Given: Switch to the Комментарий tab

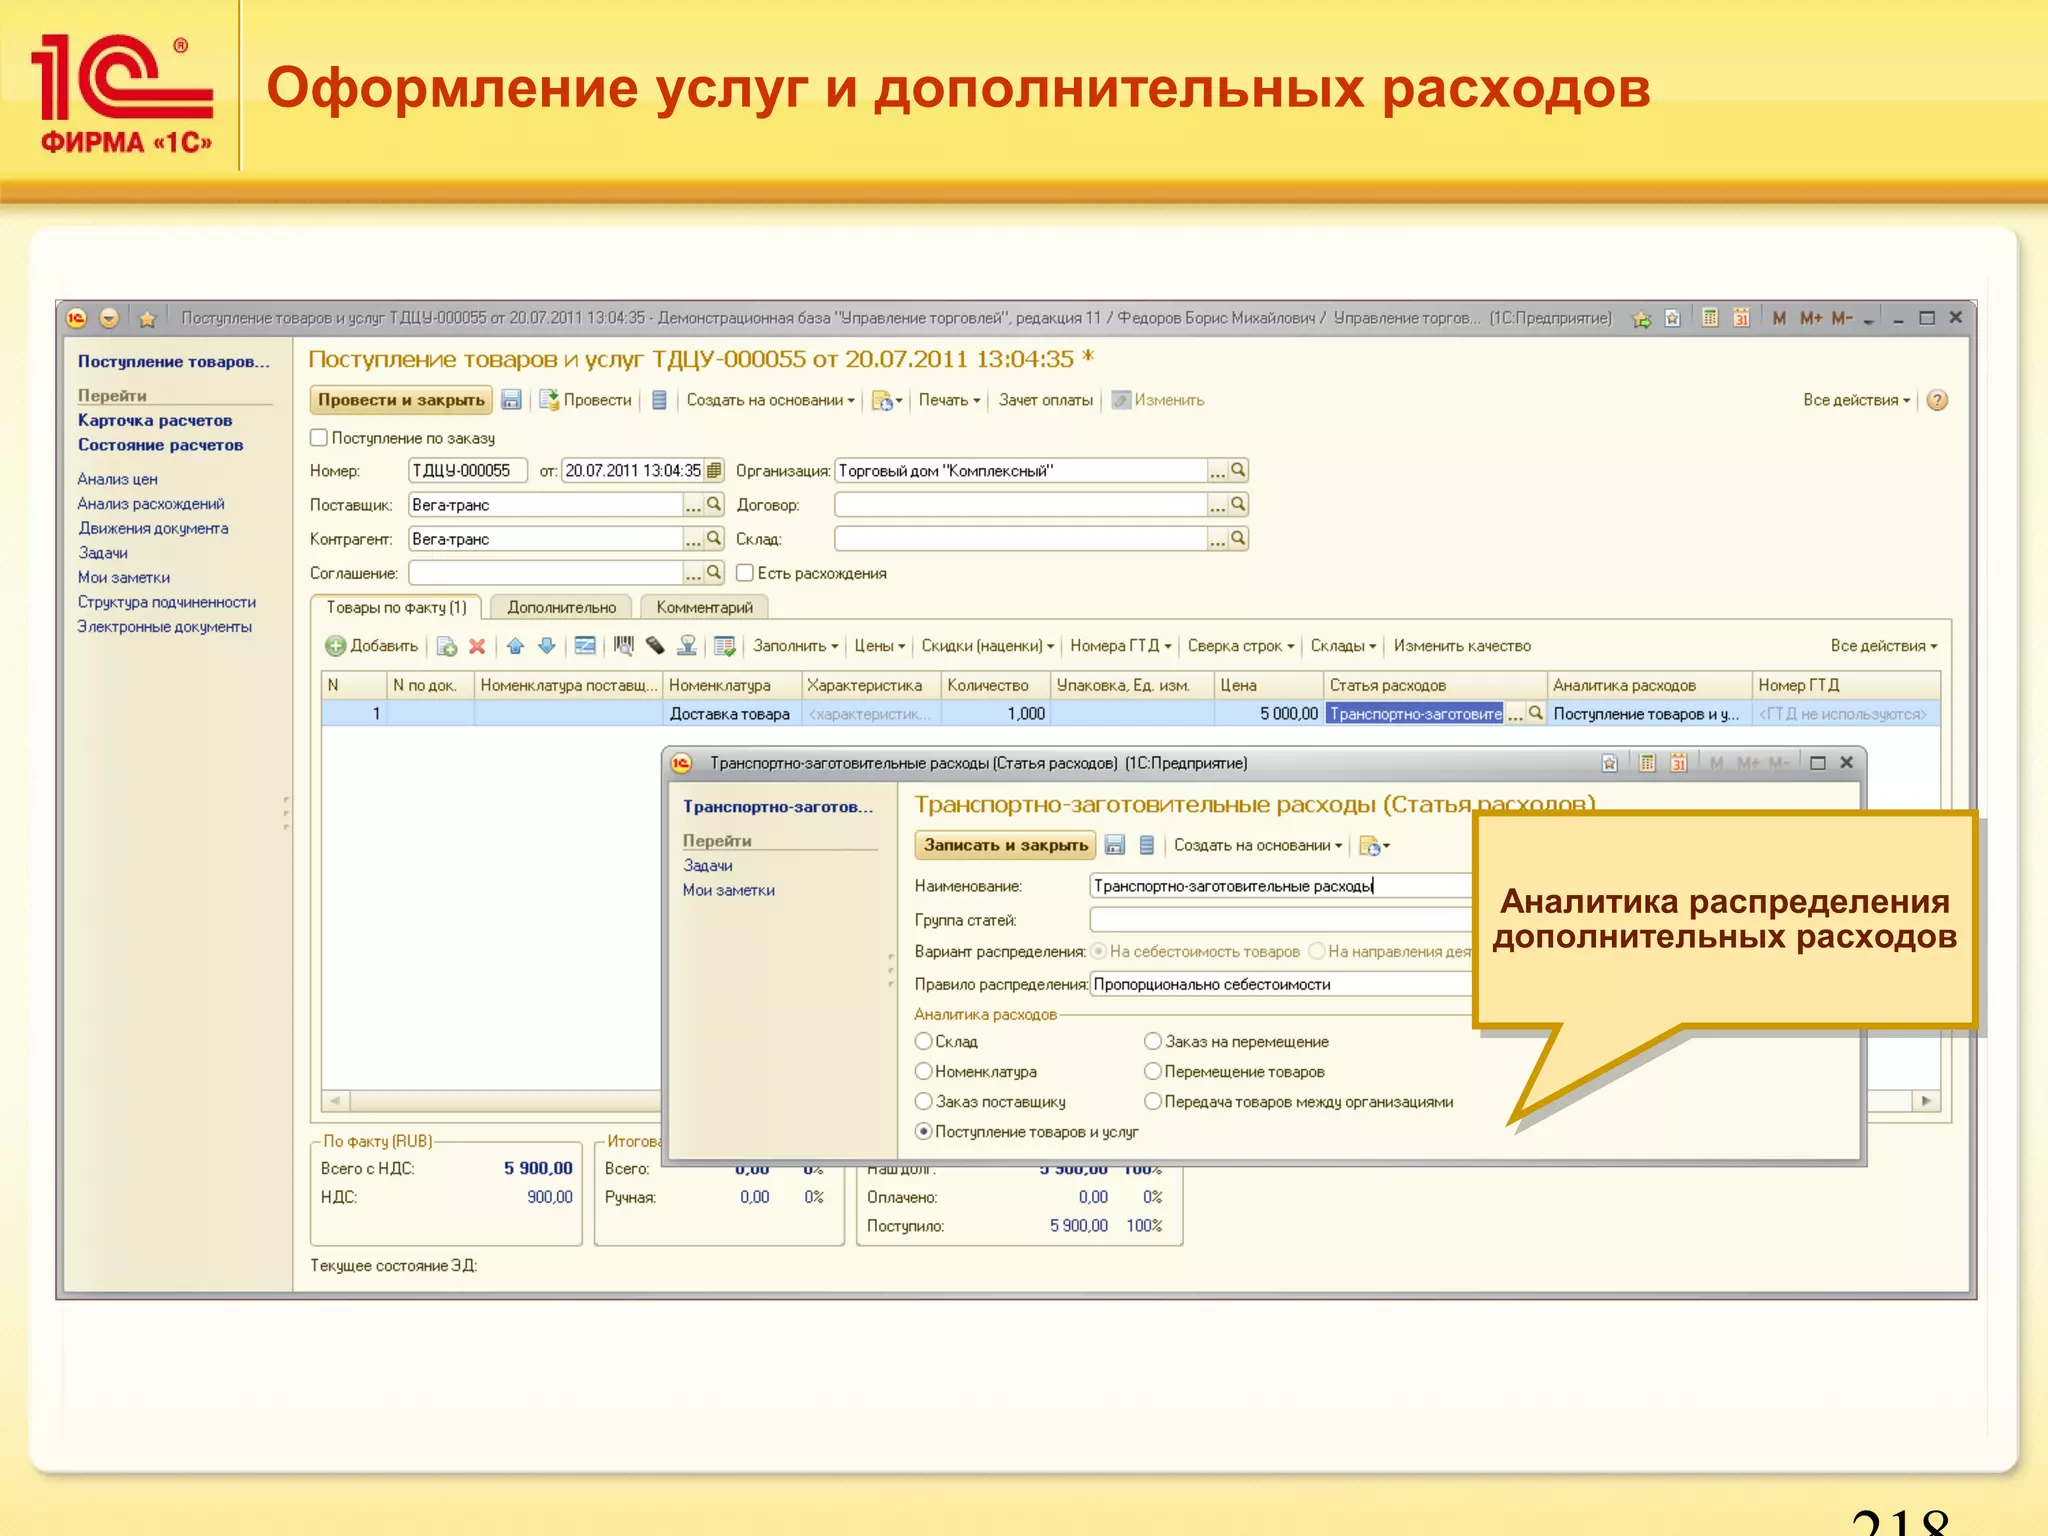Looking at the screenshot, I should click(704, 607).
